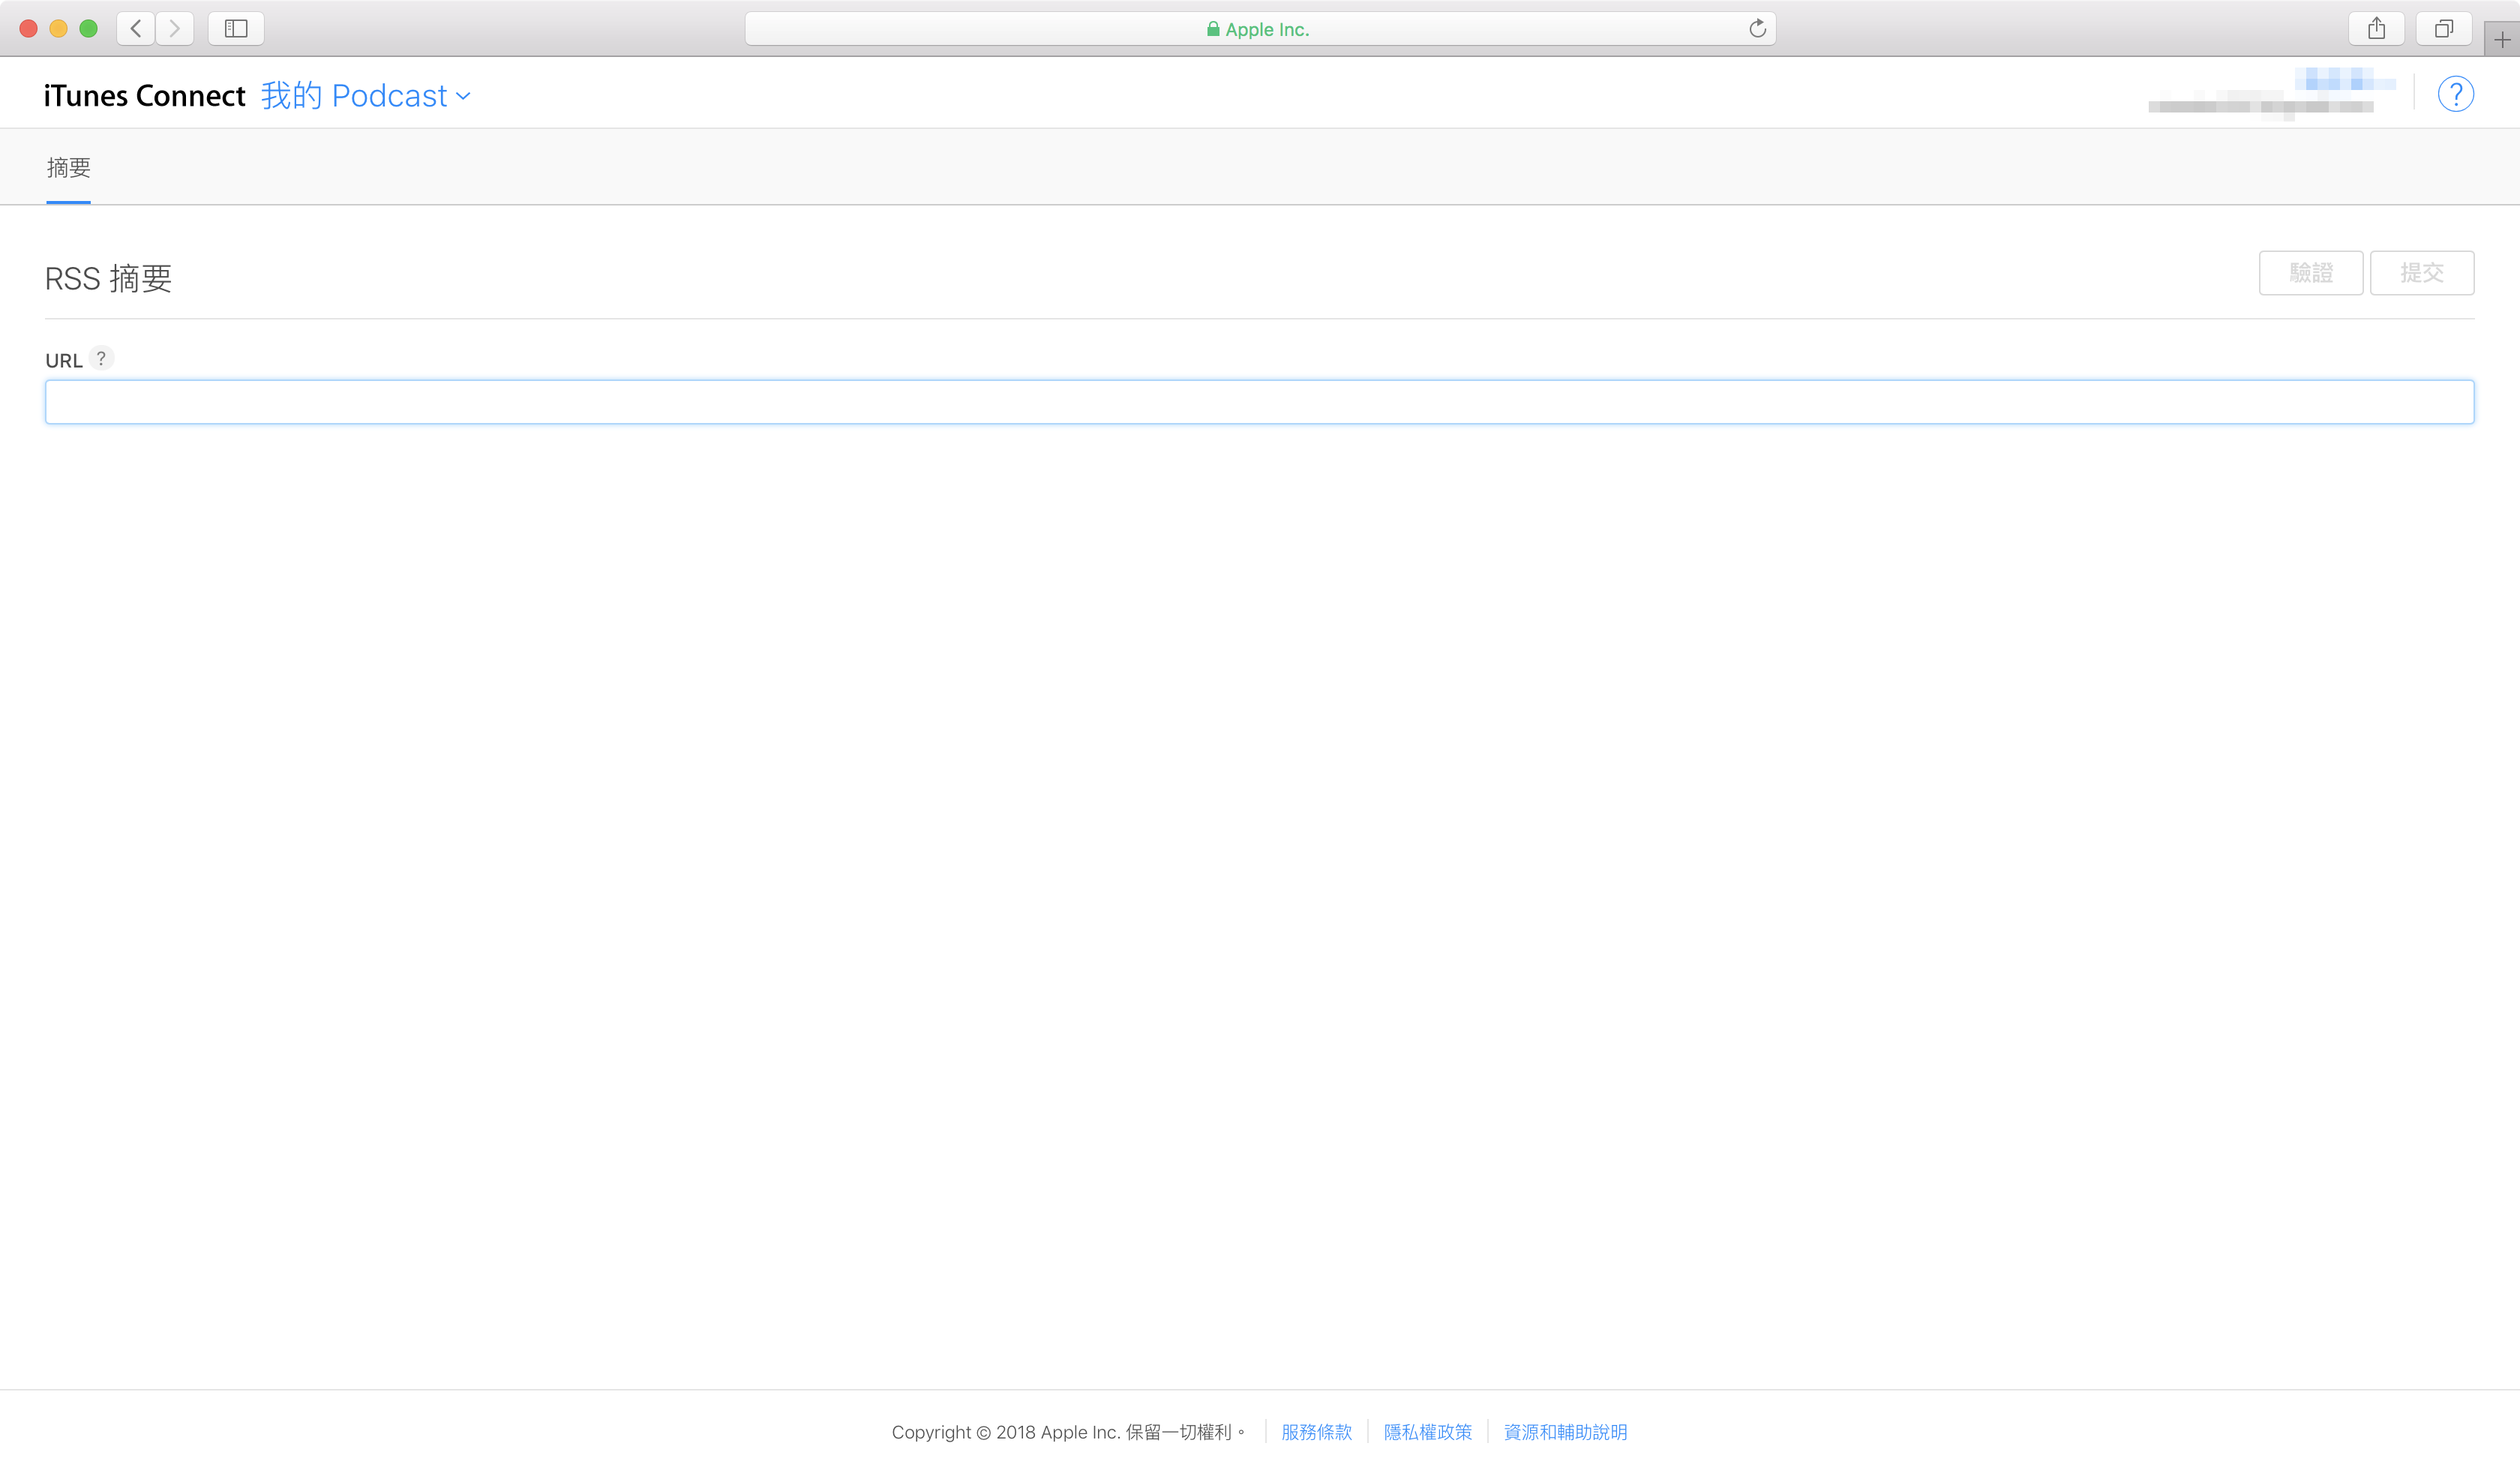Open the 服務條款 footer link
This screenshot has height=1473, width=2520.
coord(1316,1432)
